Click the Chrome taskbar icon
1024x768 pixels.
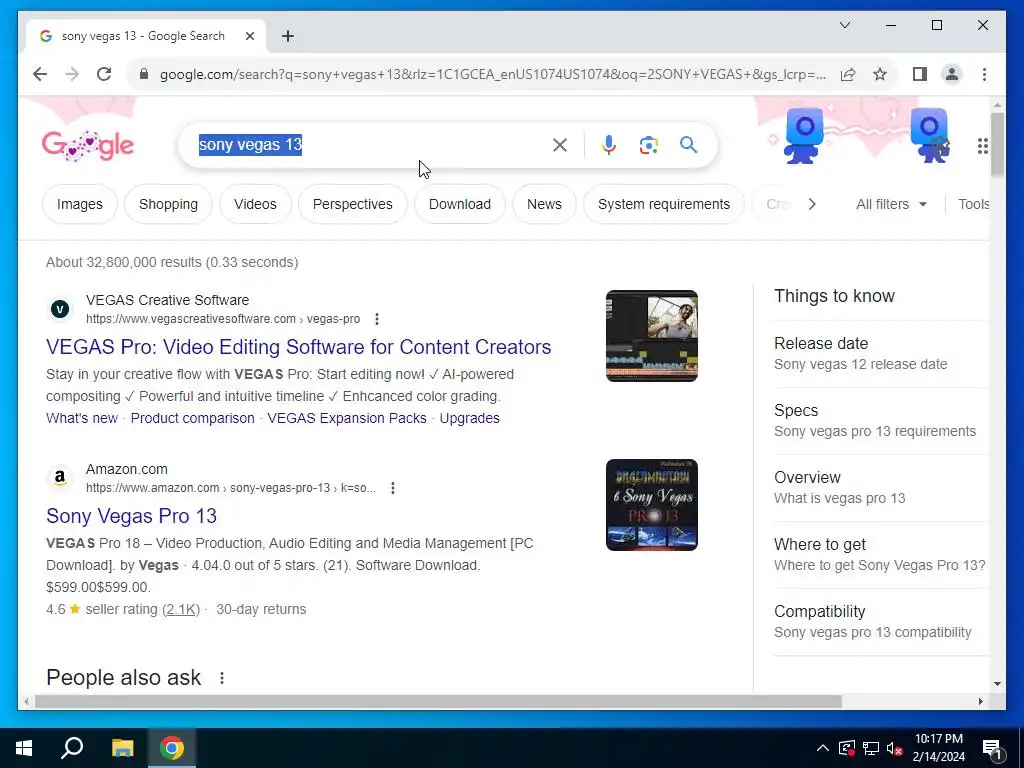(172, 748)
